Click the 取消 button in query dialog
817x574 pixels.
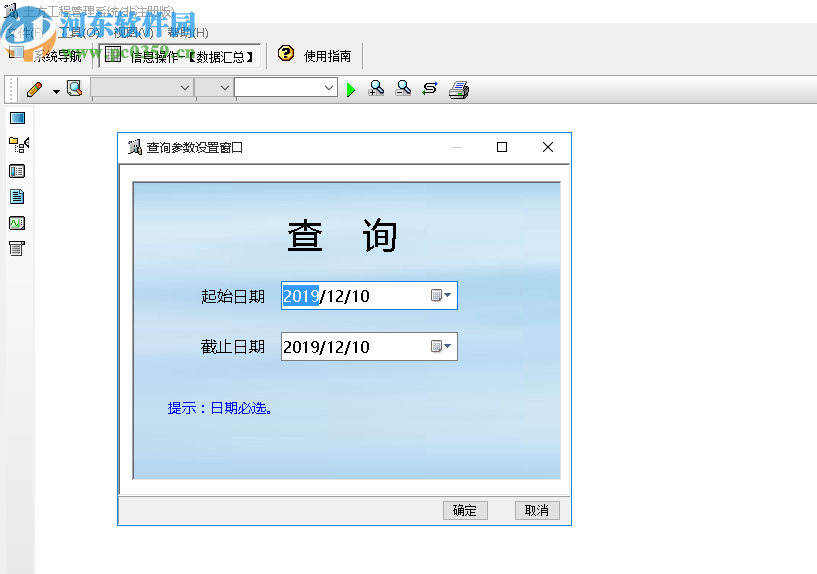tap(537, 510)
